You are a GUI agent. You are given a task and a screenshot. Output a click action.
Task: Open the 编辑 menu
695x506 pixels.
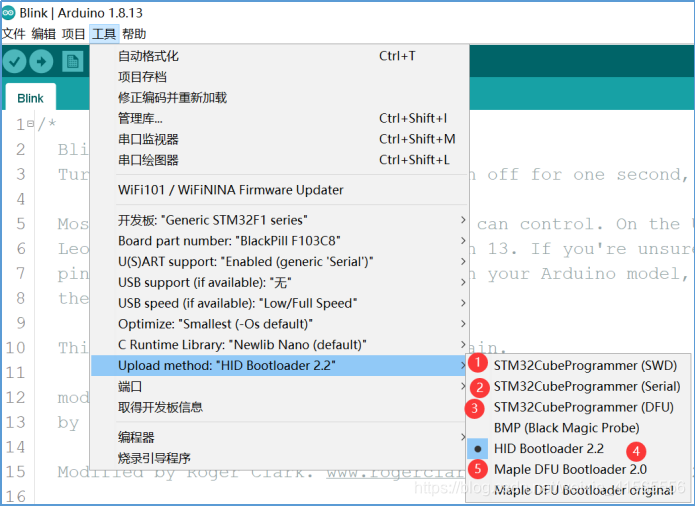(43, 34)
